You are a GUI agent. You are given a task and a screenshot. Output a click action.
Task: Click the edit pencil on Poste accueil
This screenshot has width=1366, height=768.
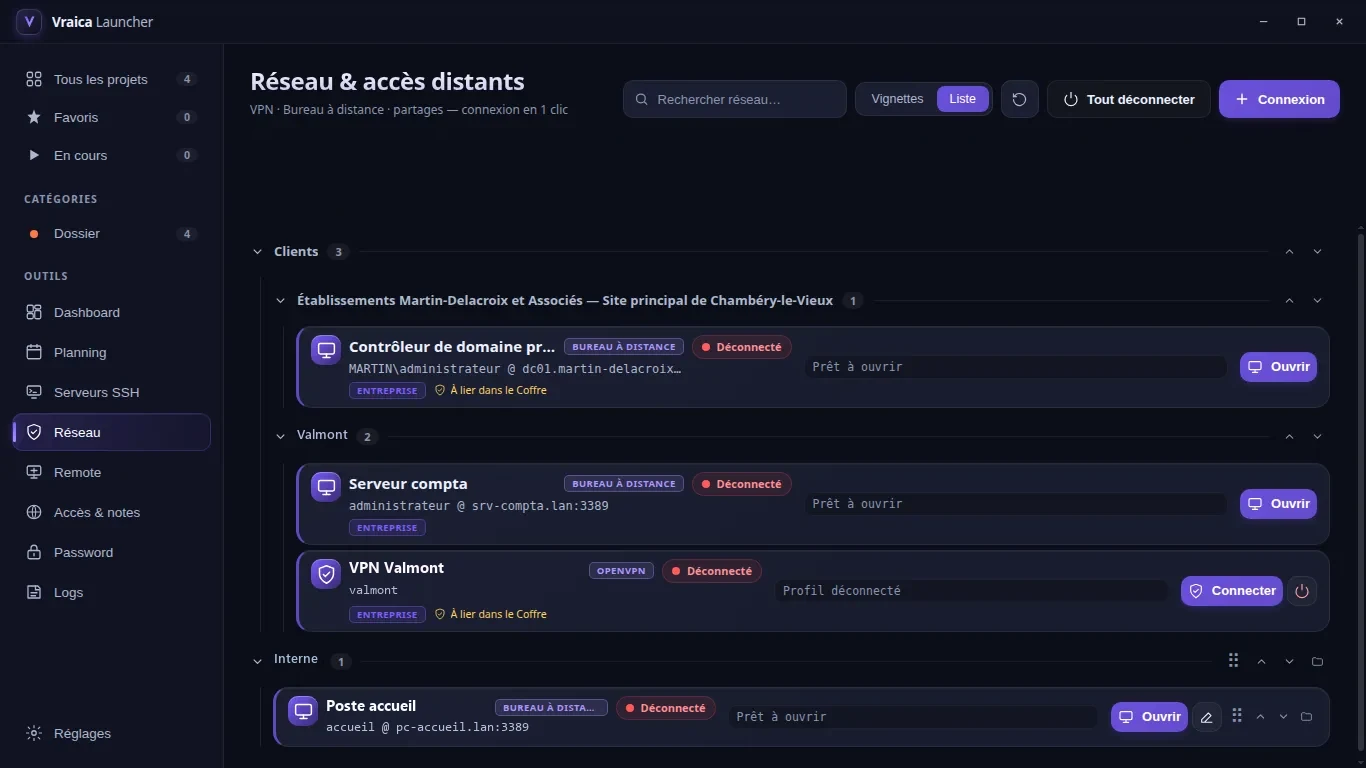[1207, 717]
